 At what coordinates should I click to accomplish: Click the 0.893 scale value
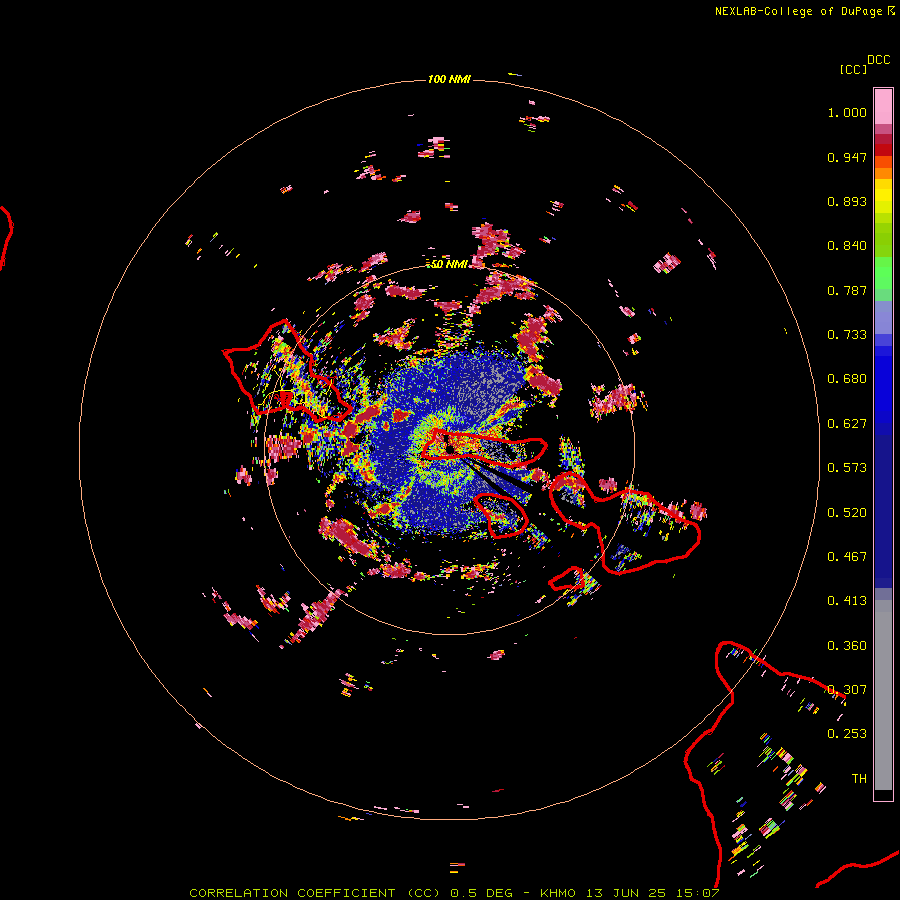point(847,201)
